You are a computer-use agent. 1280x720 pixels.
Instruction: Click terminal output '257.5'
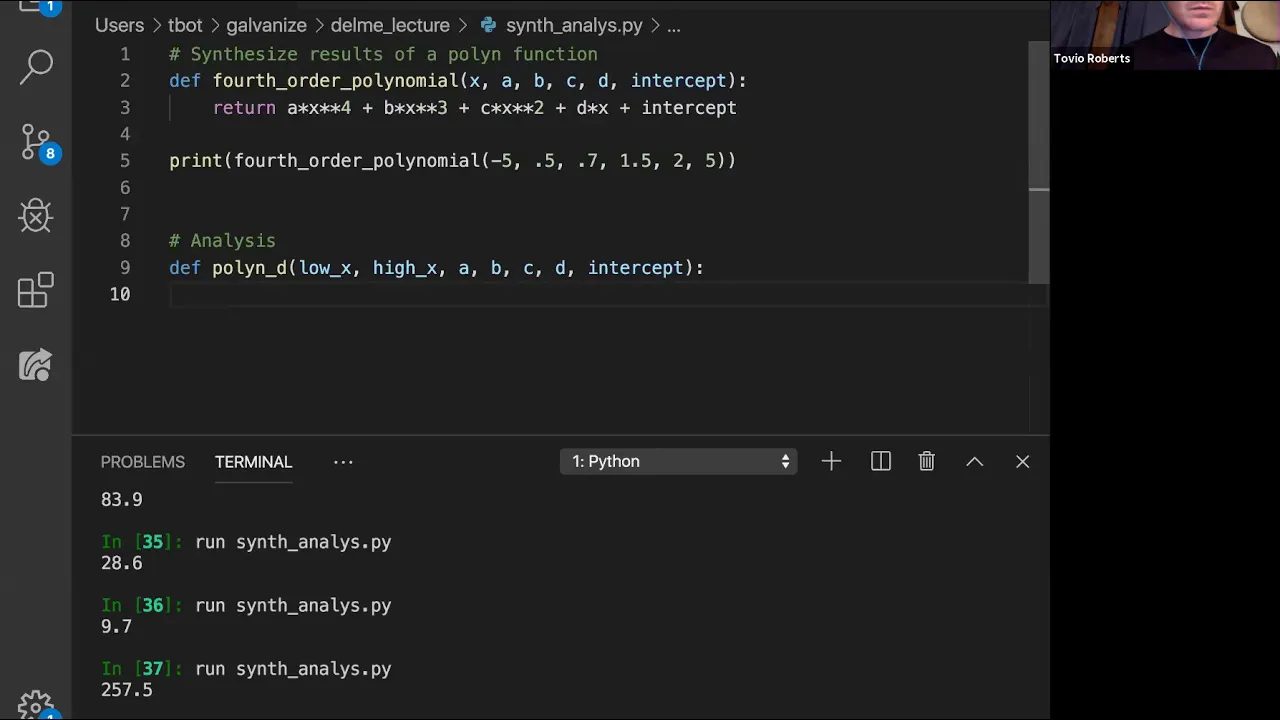pos(127,690)
